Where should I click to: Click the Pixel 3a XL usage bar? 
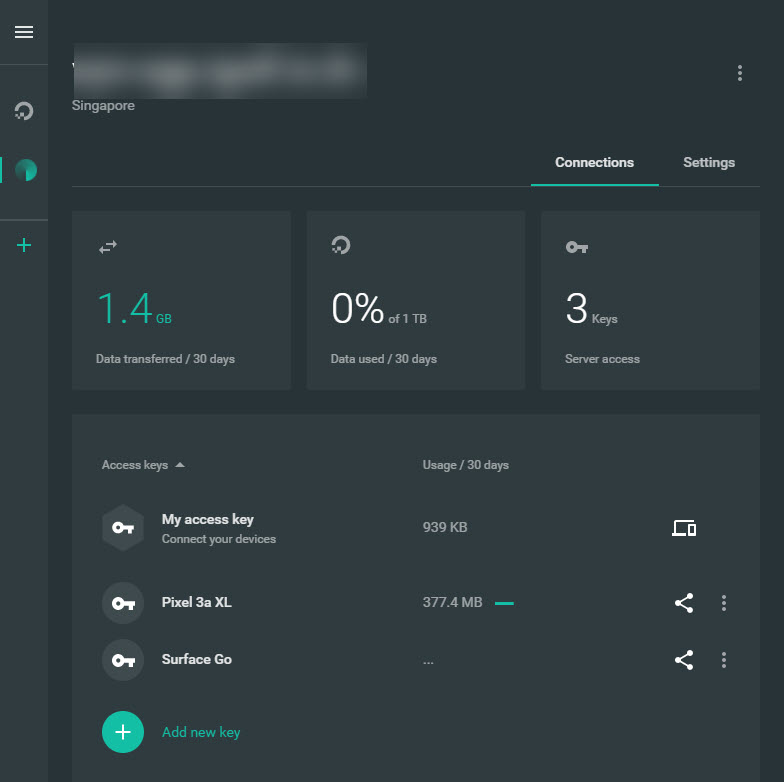pyautogui.click(x=504, y=604)
